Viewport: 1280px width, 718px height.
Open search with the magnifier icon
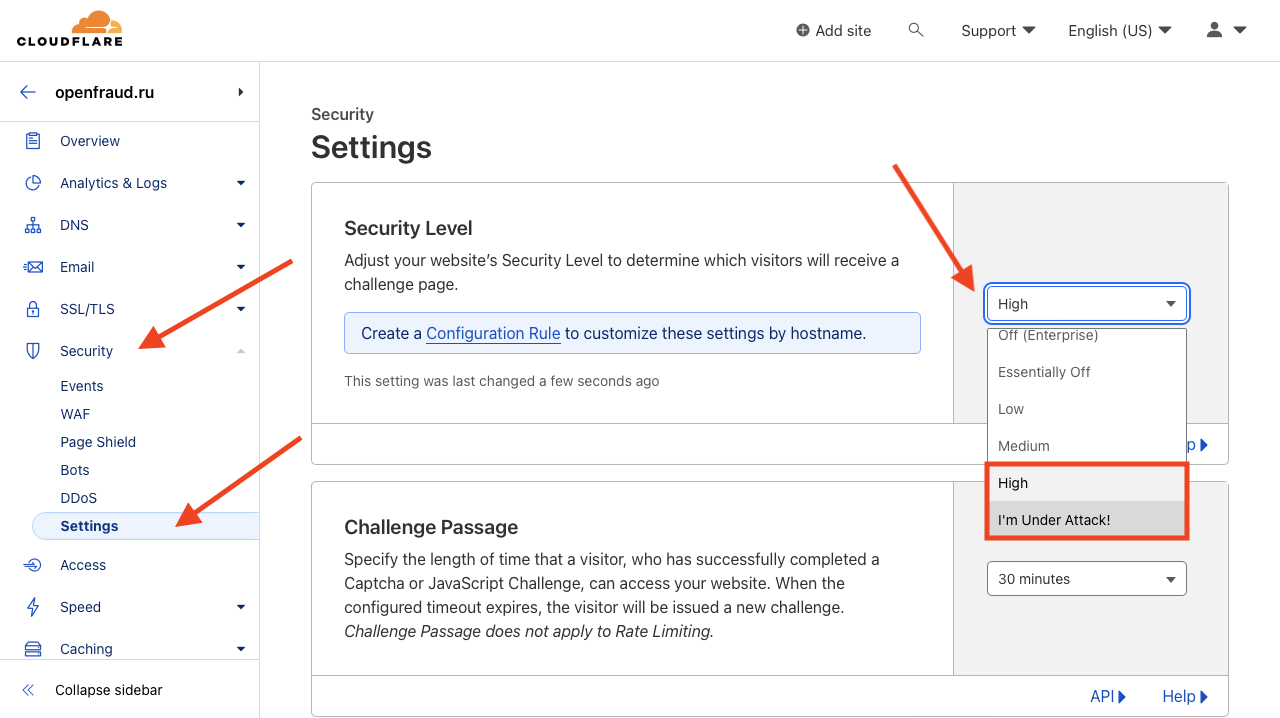coord(915,30)
